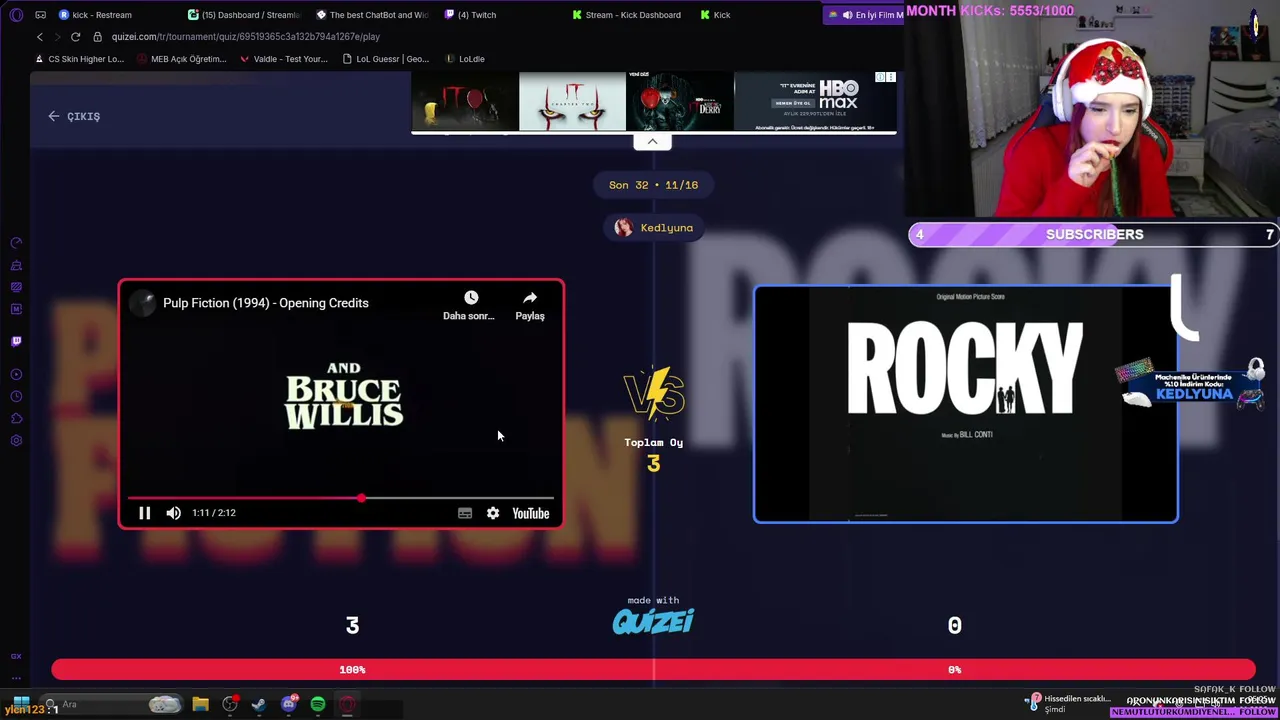This screenshot has height=720, width=1280.
Task: Open the HBO Max advertisement
Action: pos(815,101)
